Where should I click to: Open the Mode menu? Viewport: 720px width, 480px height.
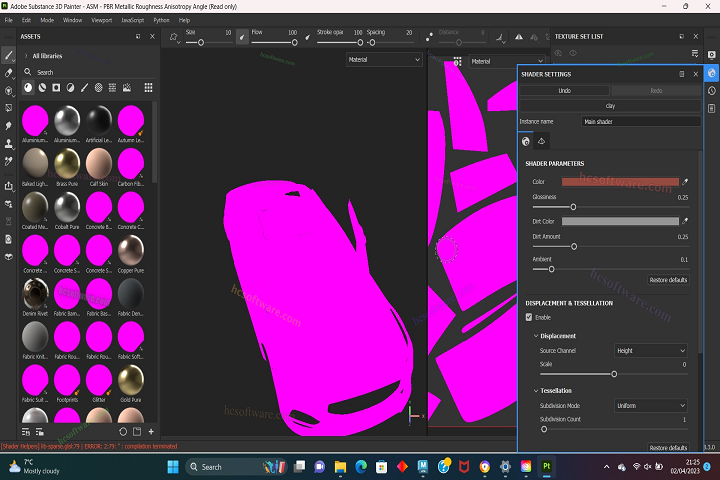pyautogui.click(x=47, y=20)
